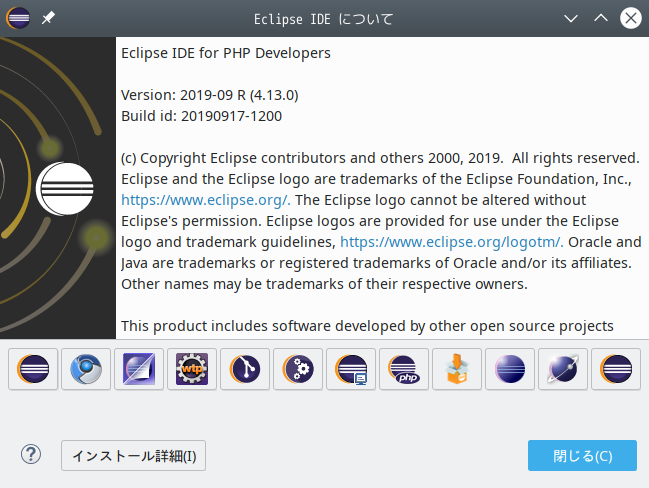The image size is (649, 488).
Task: Open the Marketplace orange box icon
Action: tap(457, 369)
